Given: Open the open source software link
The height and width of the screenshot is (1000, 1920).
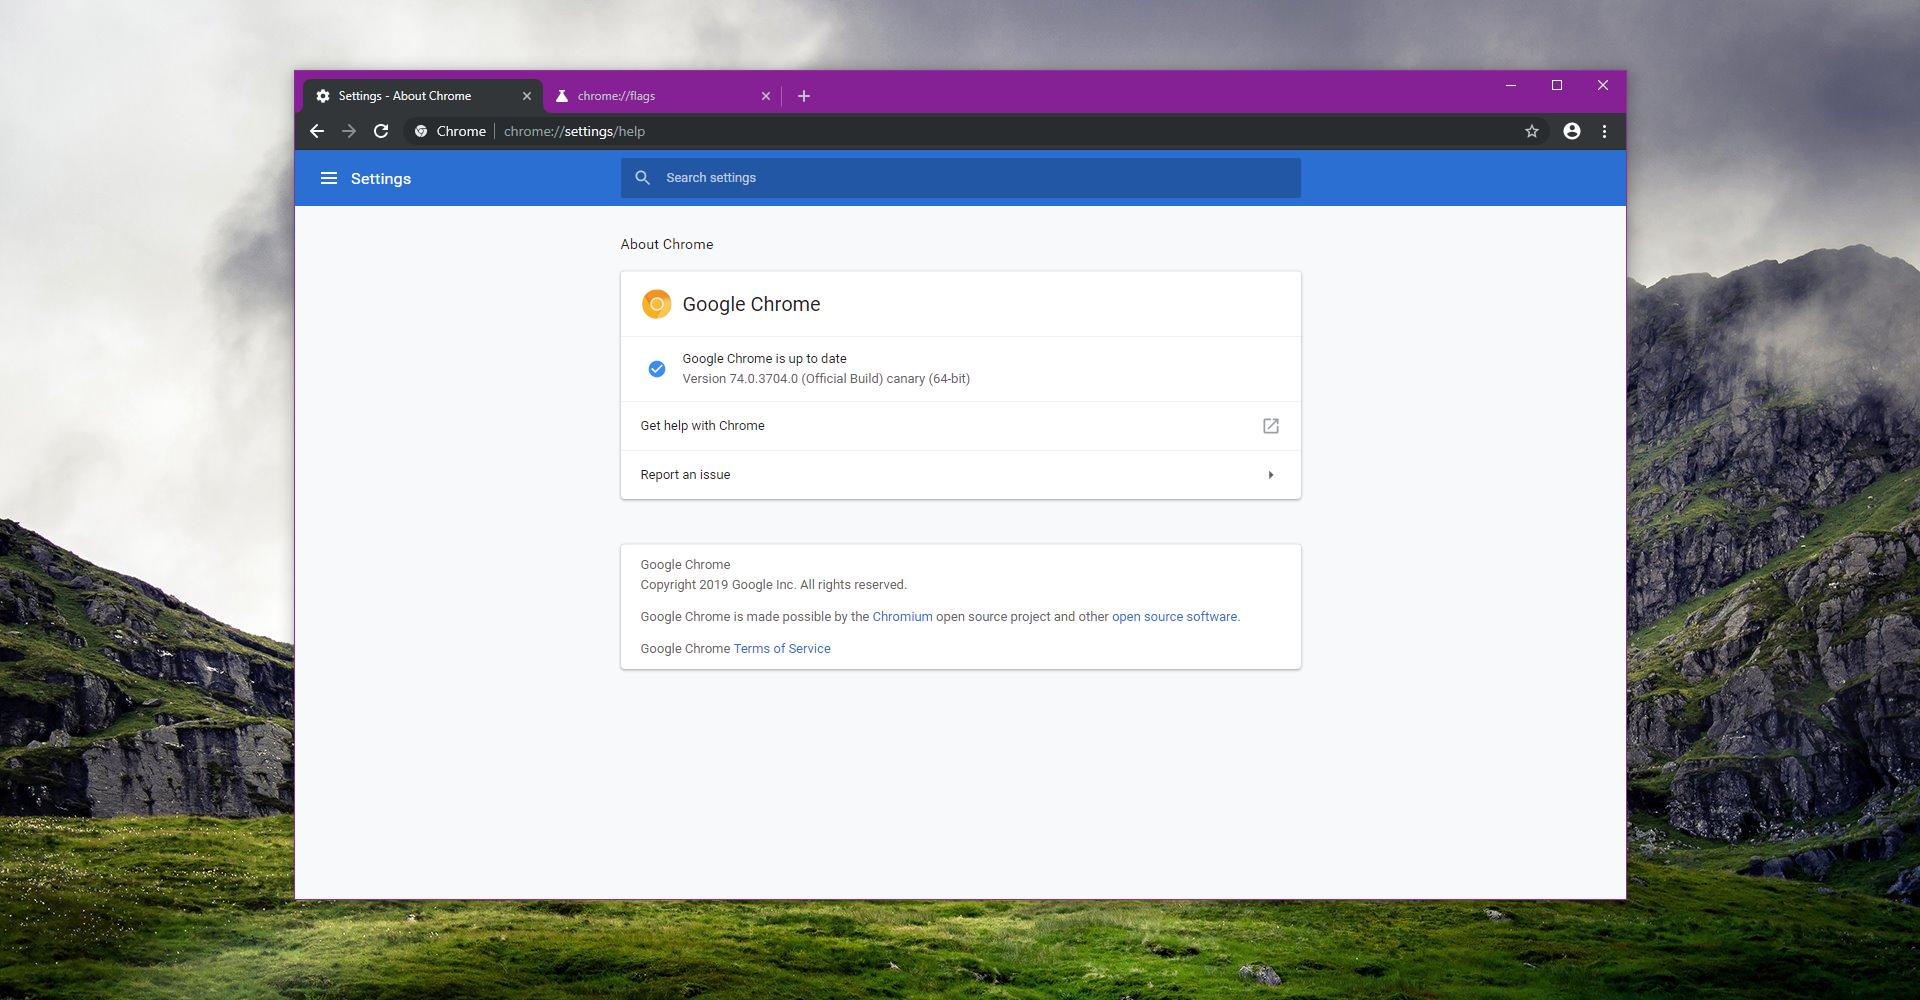Looking at the screenshot, I should tap(1174, 617).
